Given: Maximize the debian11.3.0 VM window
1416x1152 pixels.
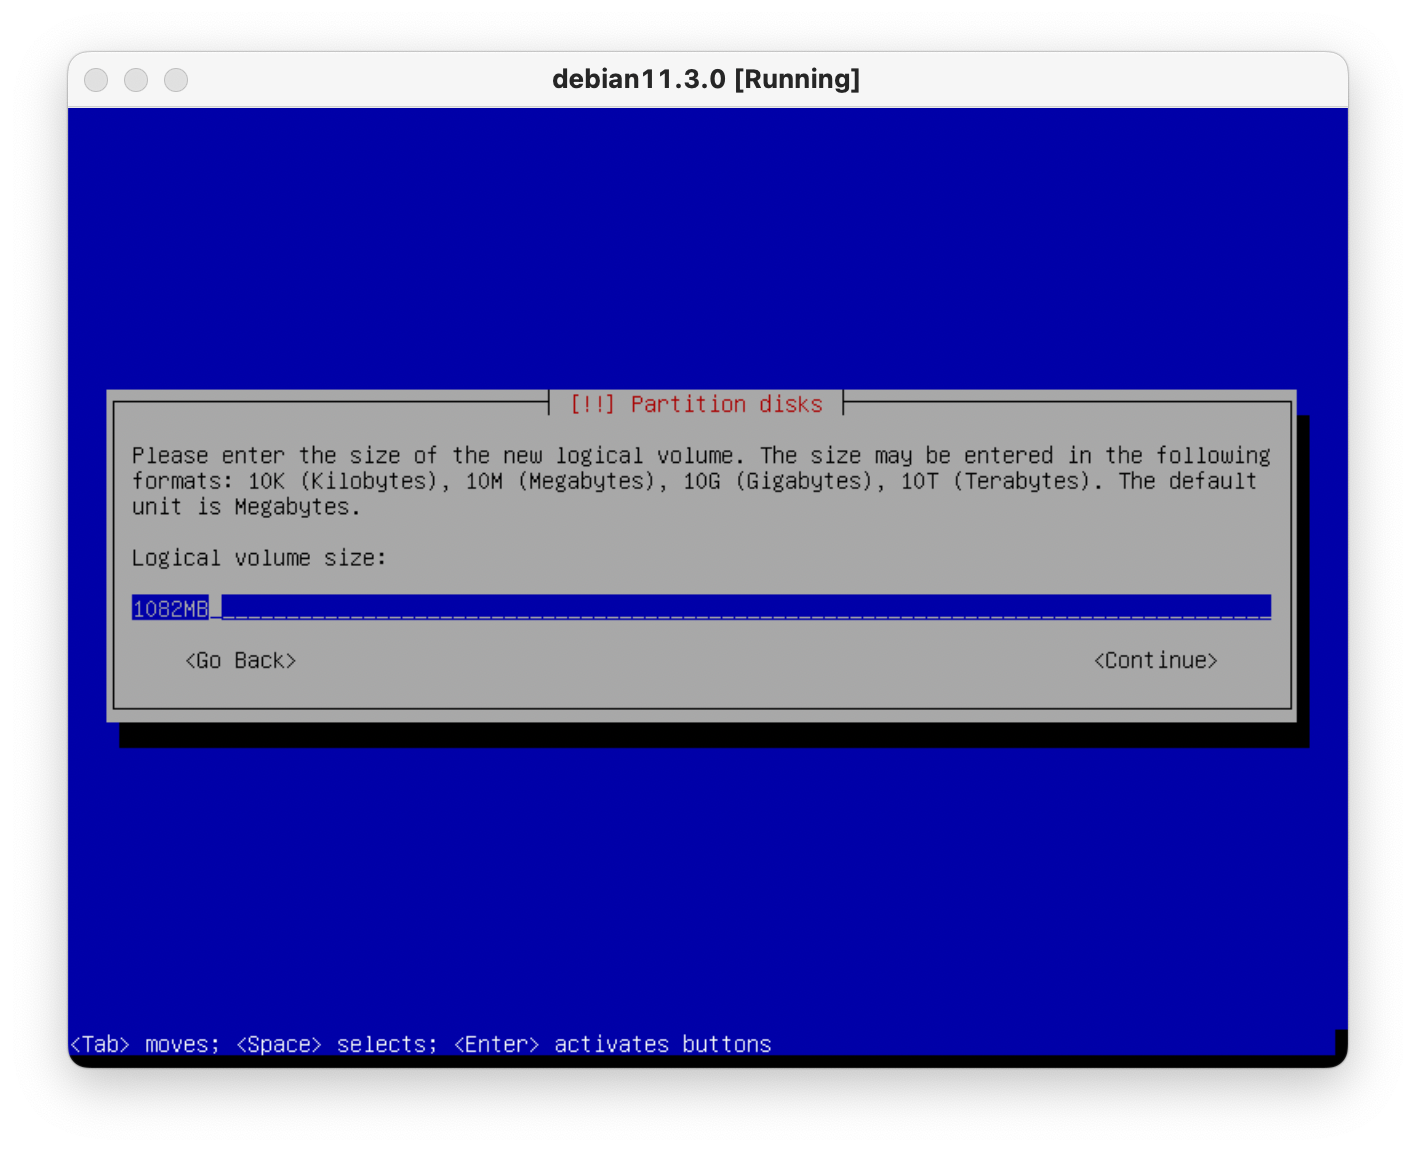Looking at the screenshot, I should coord(176,80).
